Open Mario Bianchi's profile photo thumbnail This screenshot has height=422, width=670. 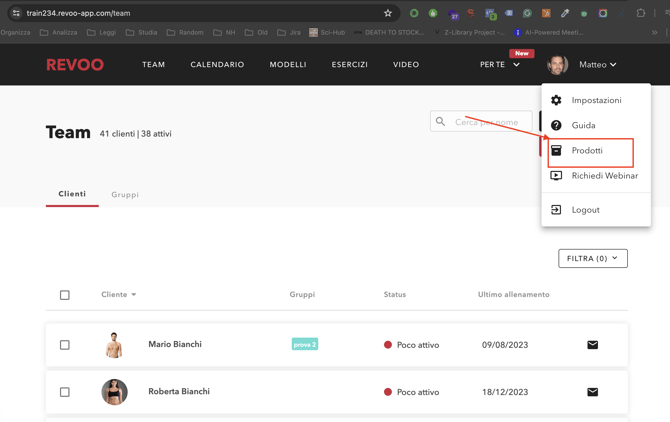pos(114,345)
